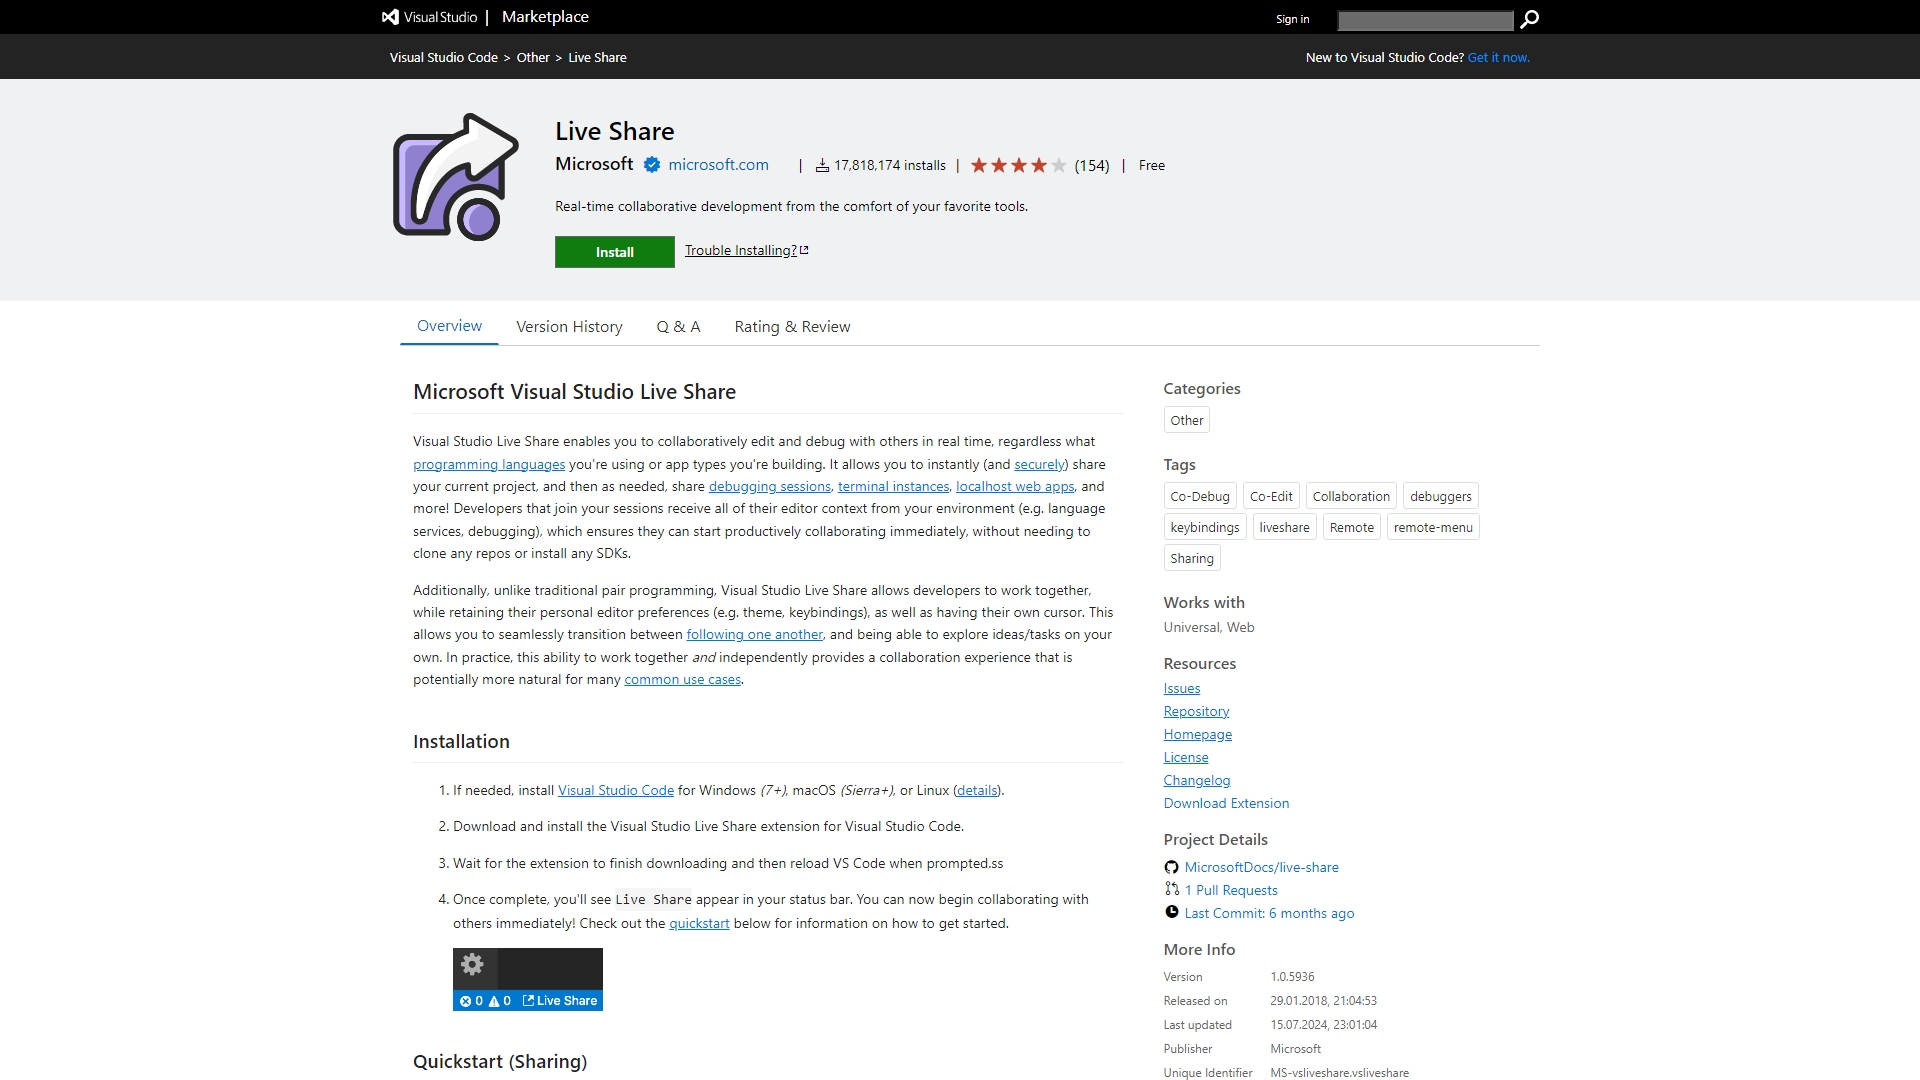
Task: Click the (154) review count
Action: pos(1091,165)
